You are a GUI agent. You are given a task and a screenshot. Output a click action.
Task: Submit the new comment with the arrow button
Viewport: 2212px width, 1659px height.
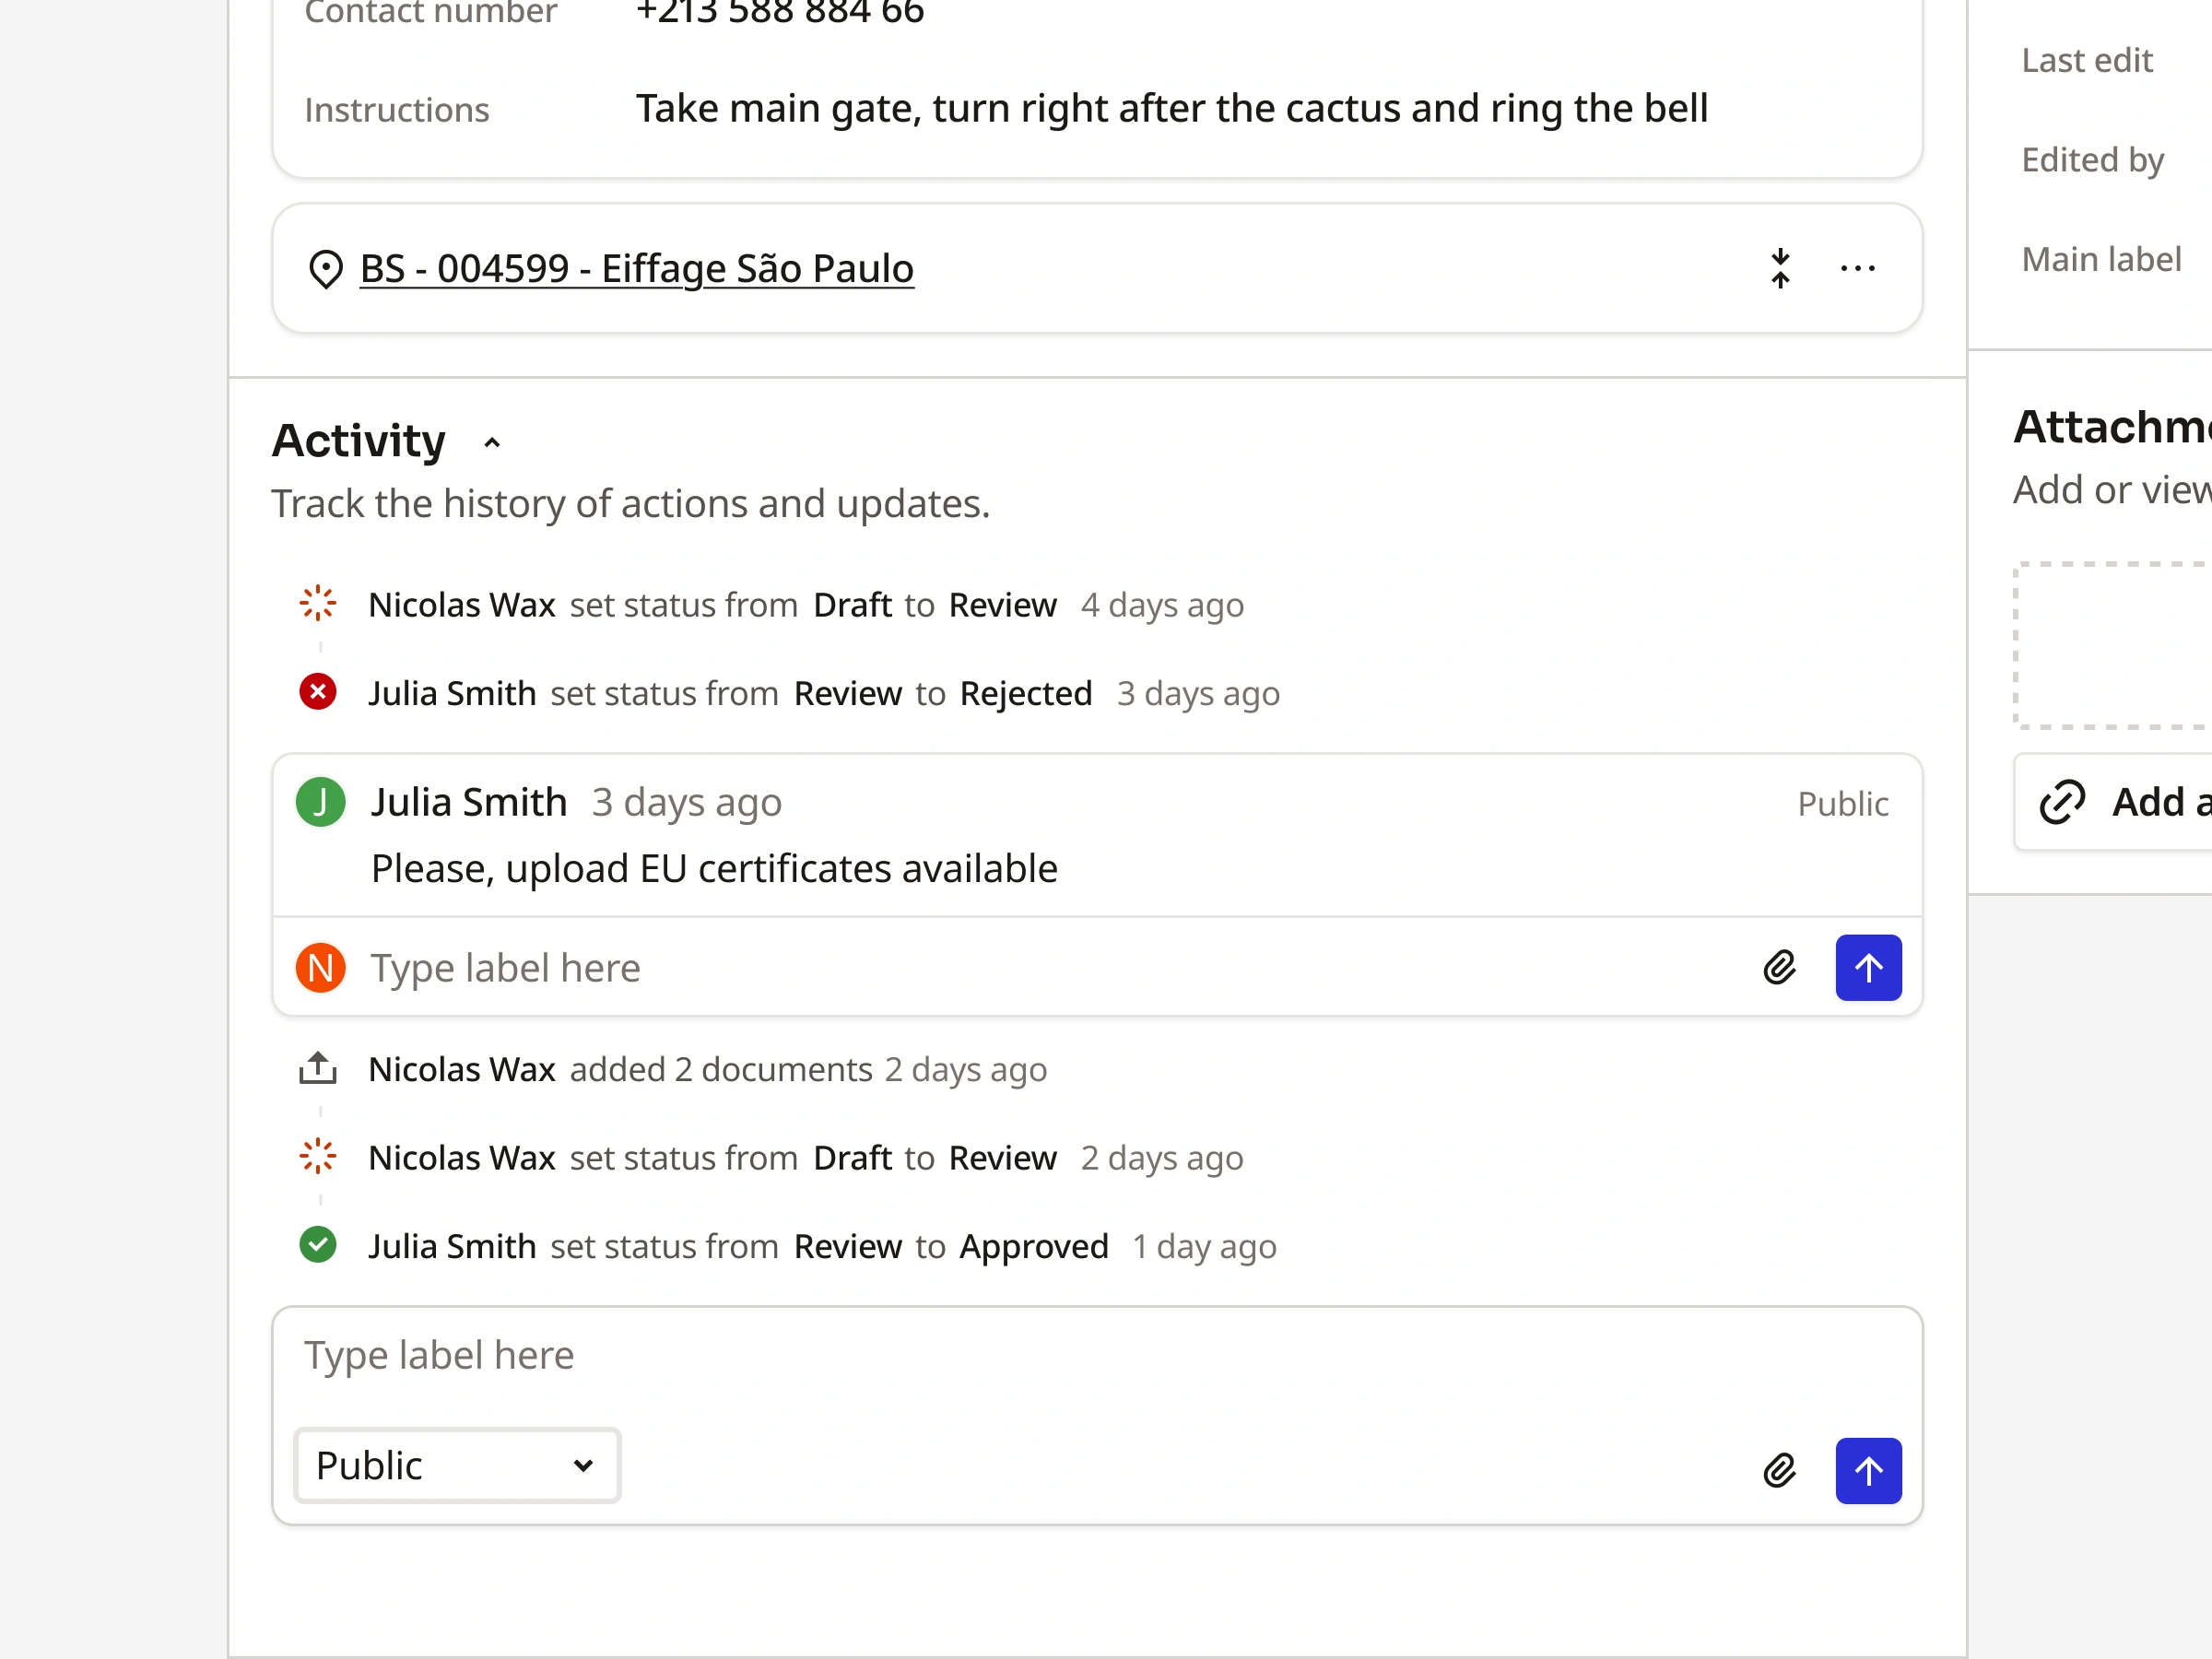pyautogui.click(x=1867, y=1470)
